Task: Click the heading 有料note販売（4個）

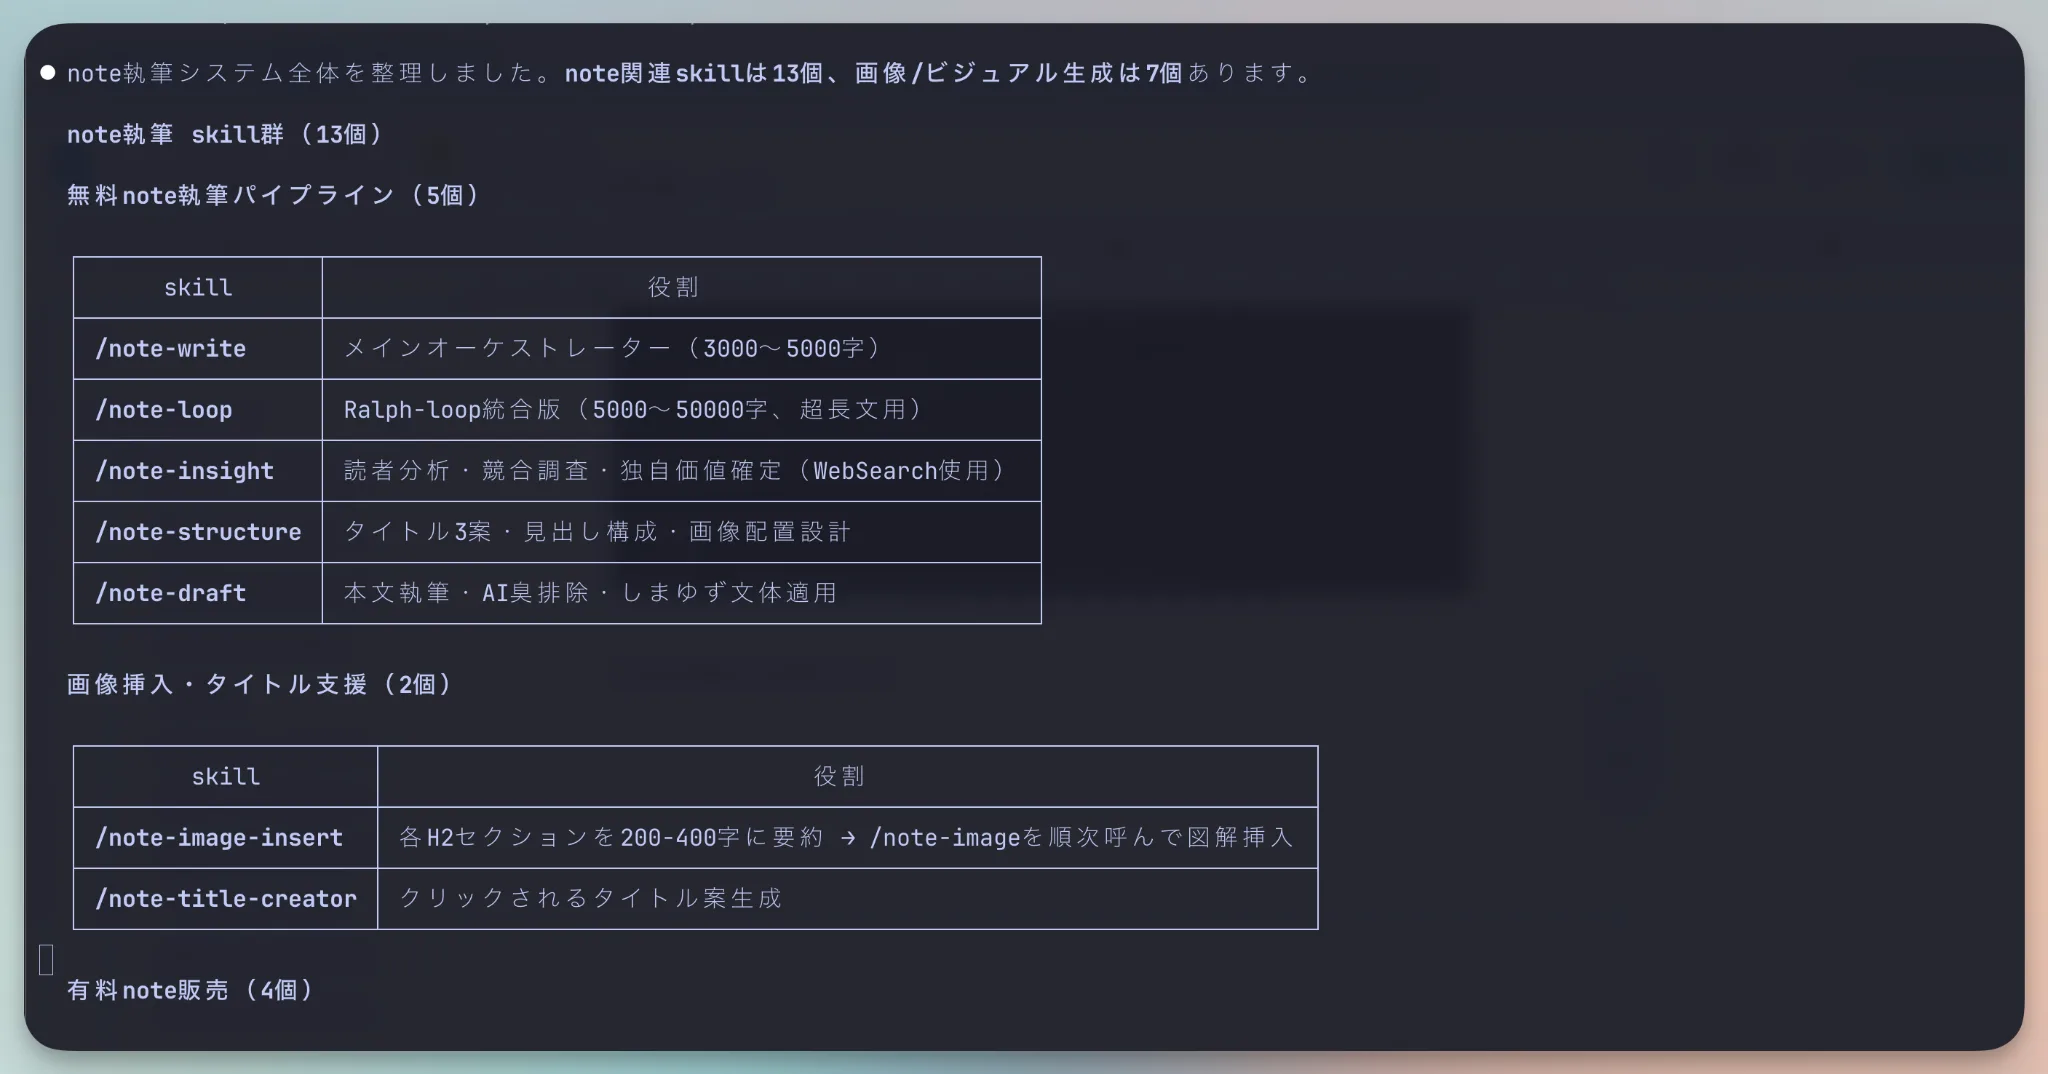Action: pyautogui.click(x=191, y=990)
